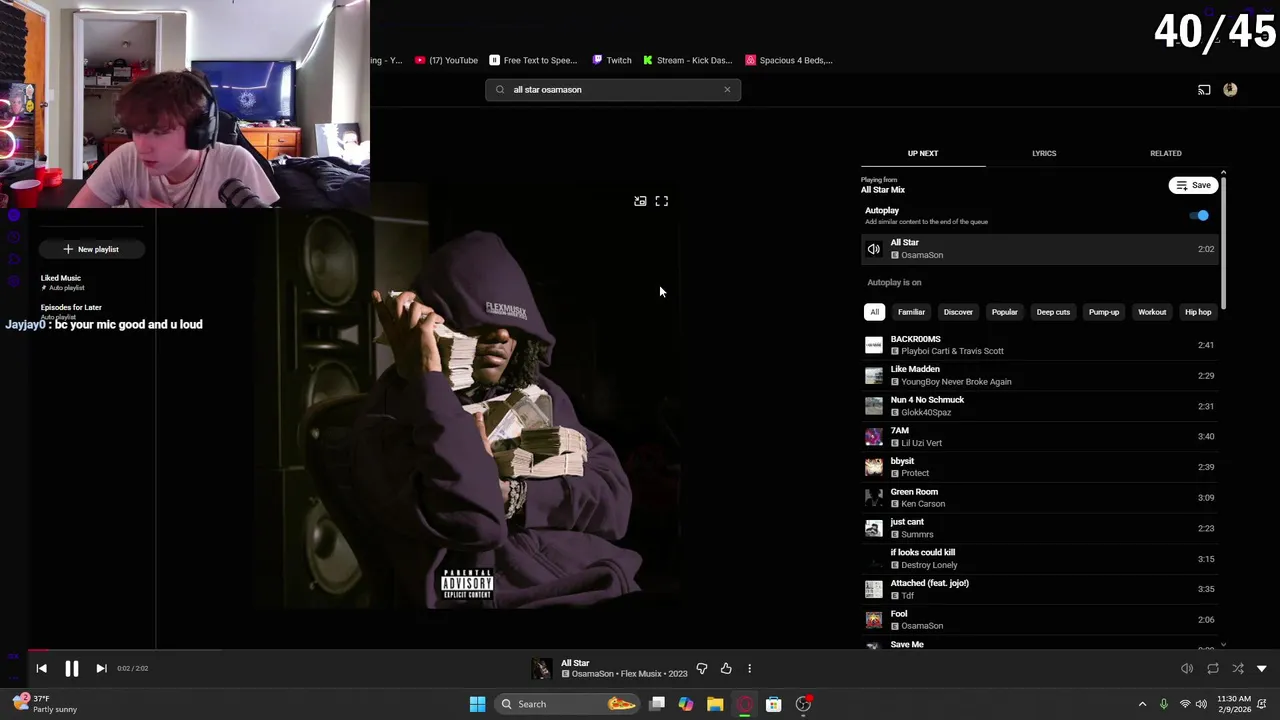Open Microsoft Store from the taskbar
Viewport: 1280px width, 720px height.
click(x=773, y=704)
